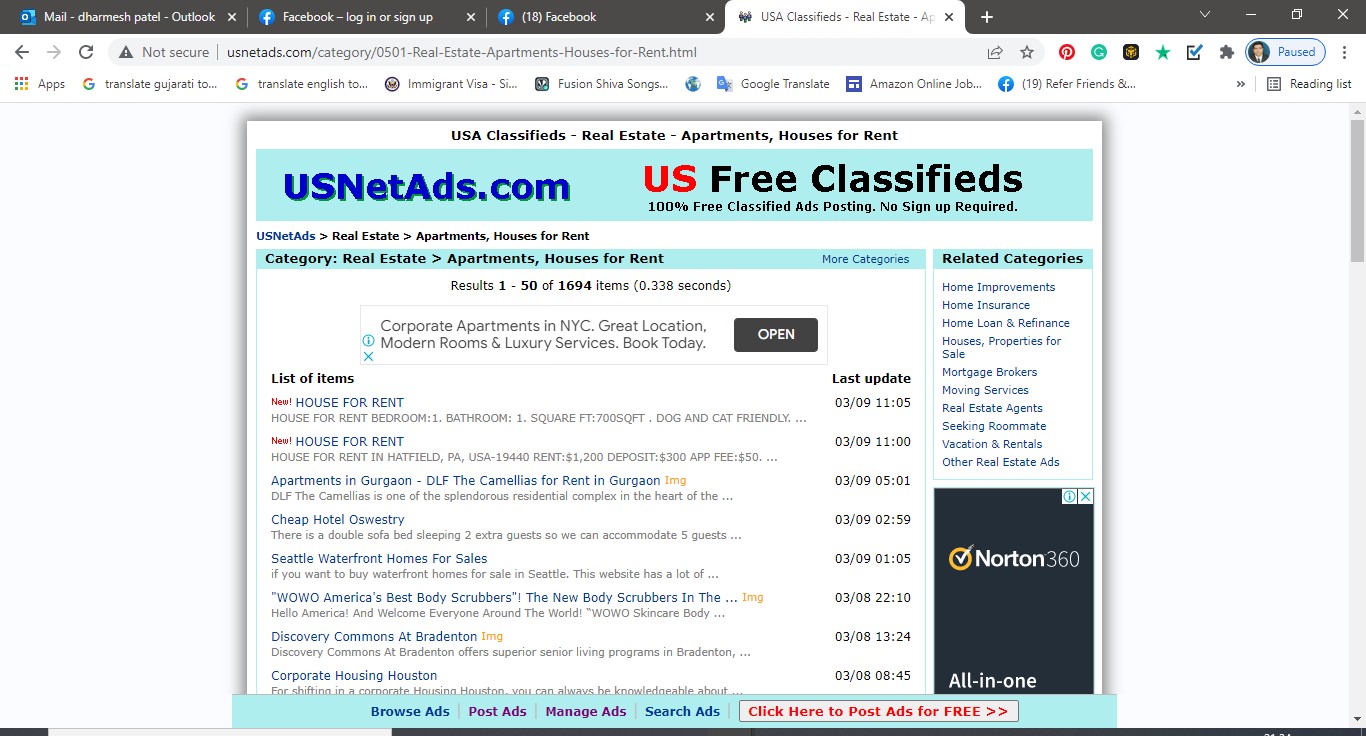Viewport: 1366px width, 736px height.
Task: Open Corporate Housing Houston listing
Action: coord(354,675)
